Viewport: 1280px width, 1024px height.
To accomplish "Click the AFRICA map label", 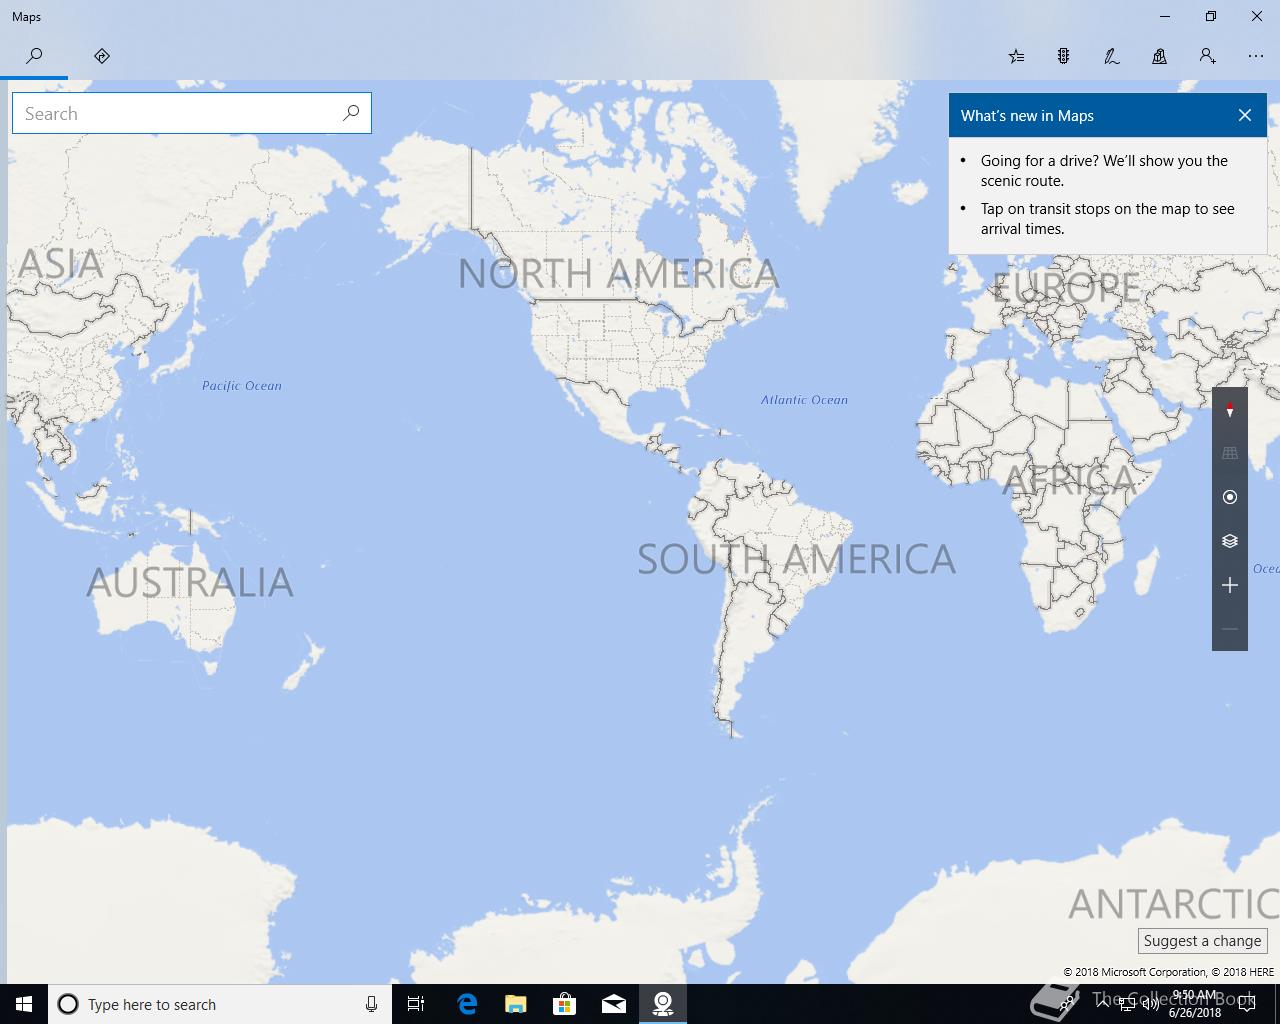I will point(1069,480).
